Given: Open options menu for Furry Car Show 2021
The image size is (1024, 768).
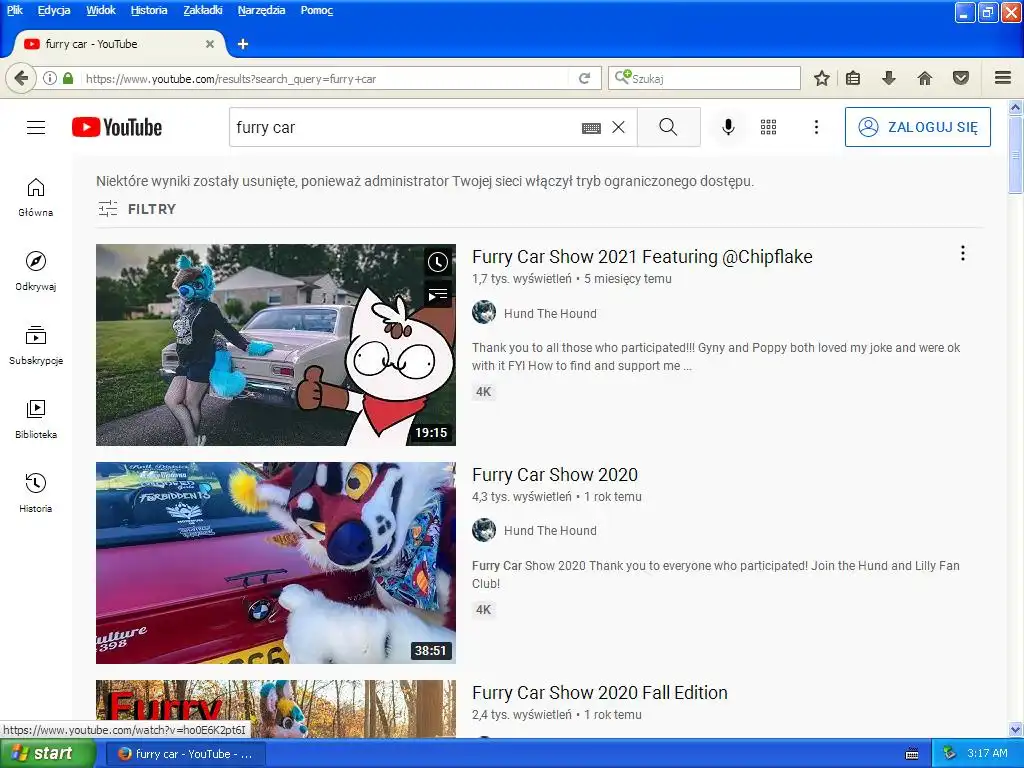Looking at the screenshot, I should (963, 253).
